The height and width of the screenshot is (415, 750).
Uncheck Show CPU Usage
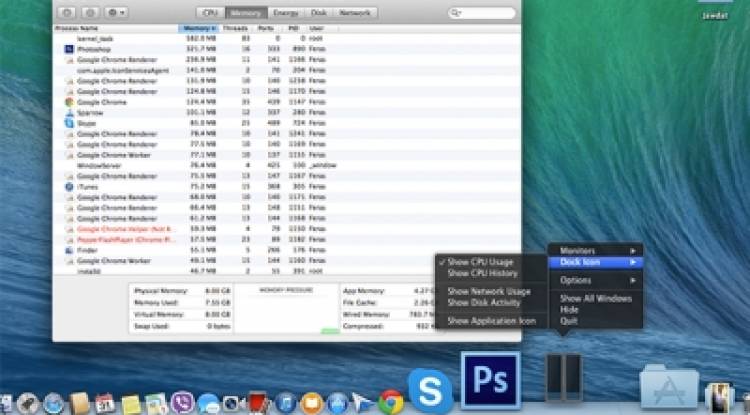[x=491, y=262]
